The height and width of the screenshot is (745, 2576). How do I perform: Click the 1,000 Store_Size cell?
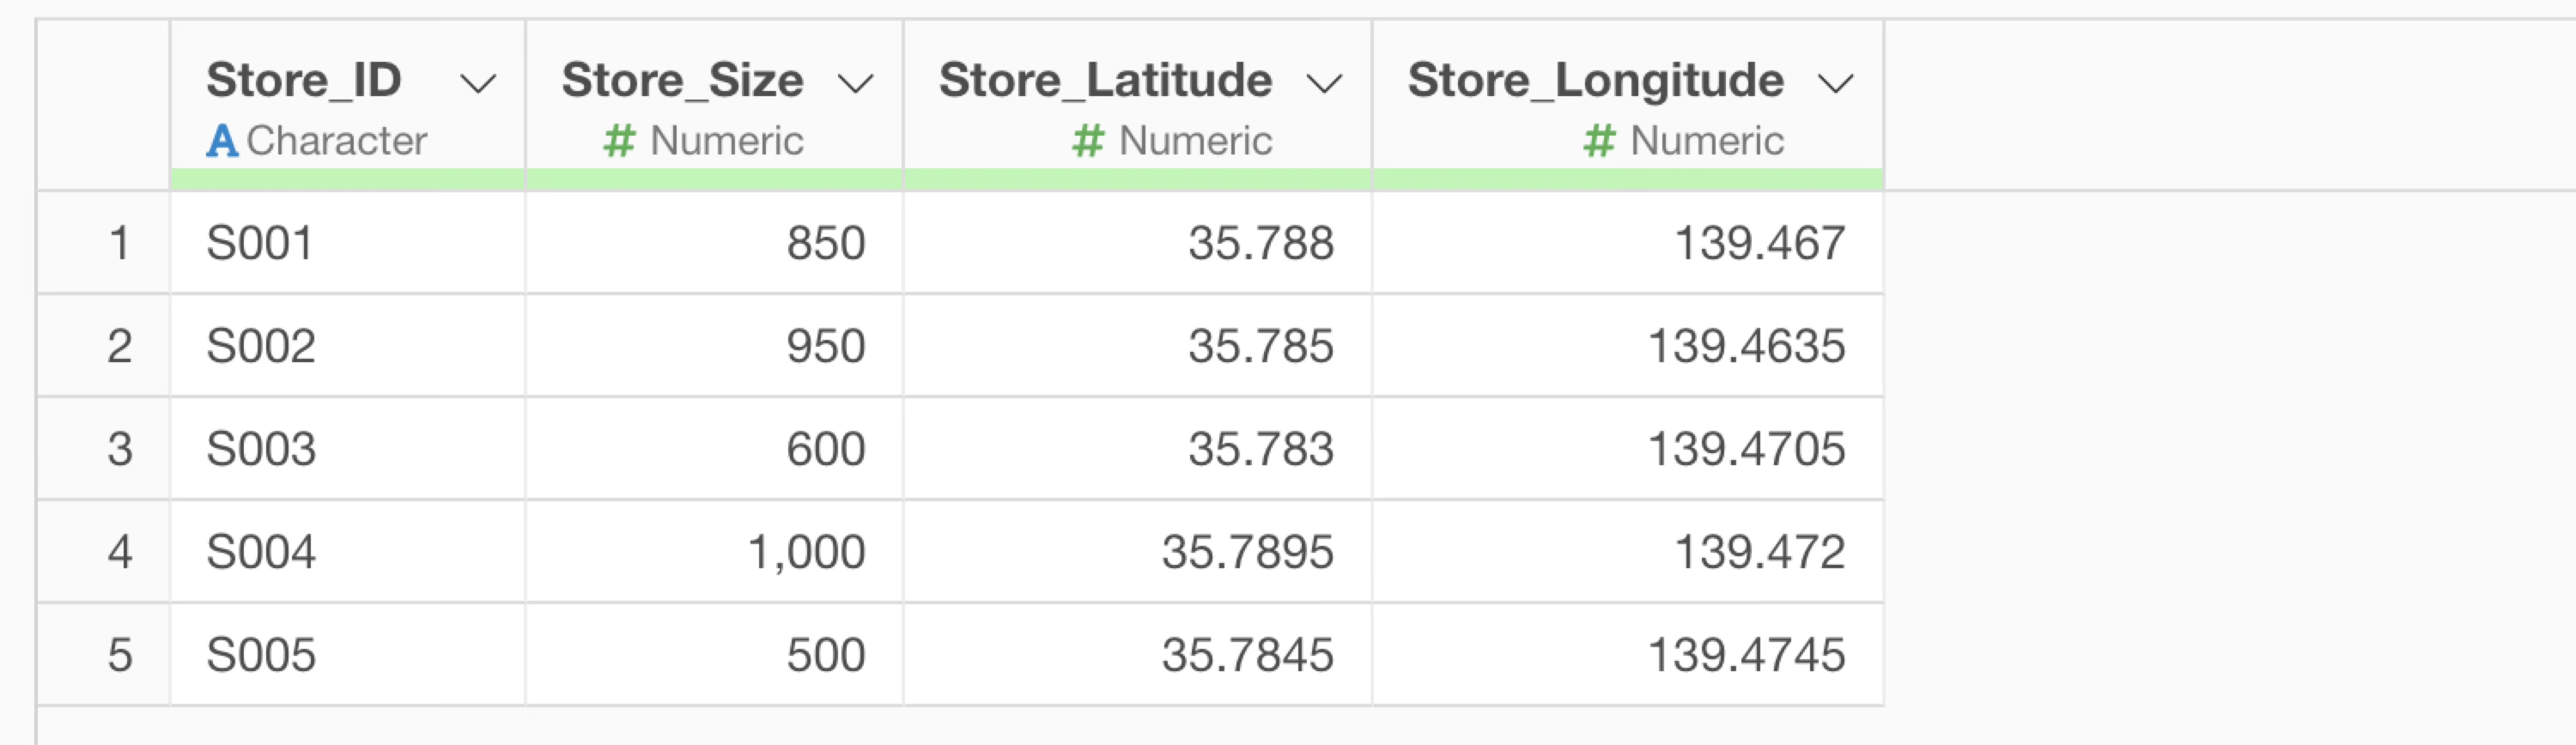click(x=806, y=552)
